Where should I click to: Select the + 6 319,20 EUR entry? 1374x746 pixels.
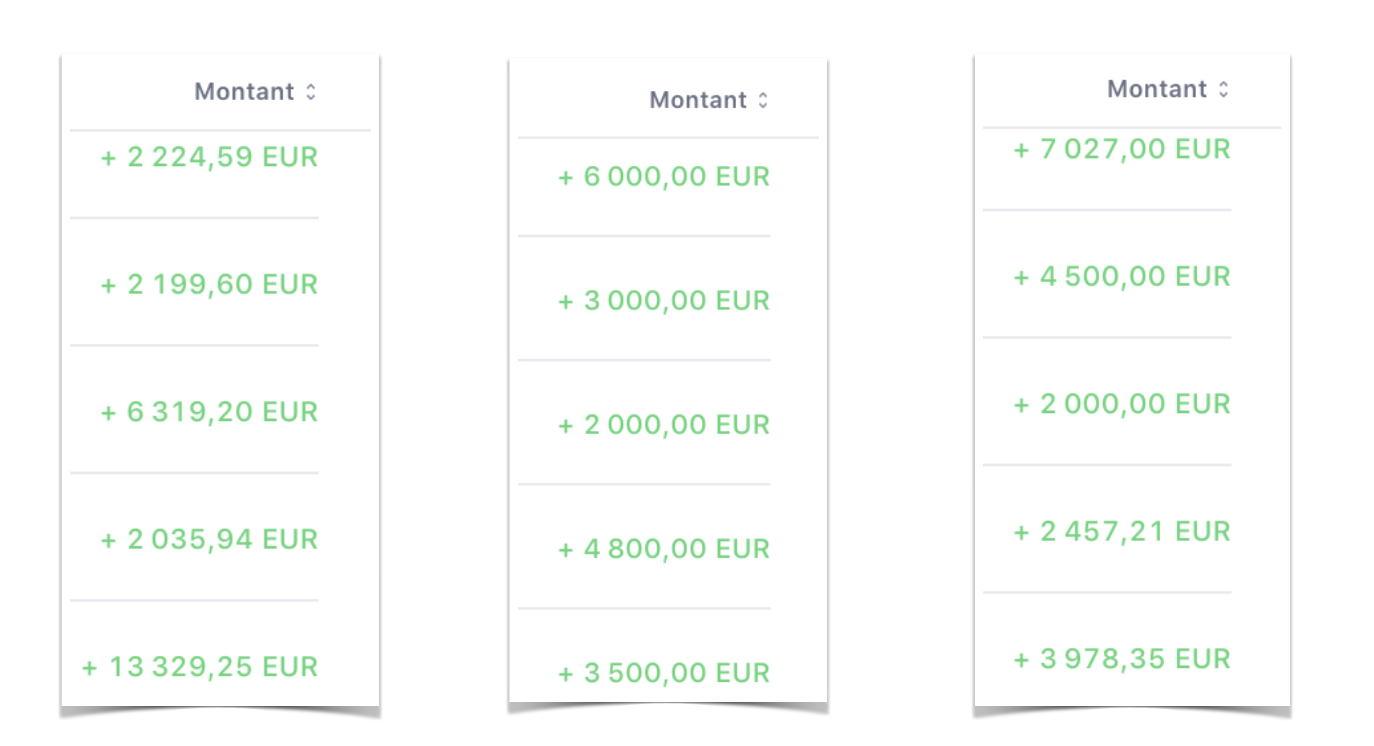click(209, 411)
